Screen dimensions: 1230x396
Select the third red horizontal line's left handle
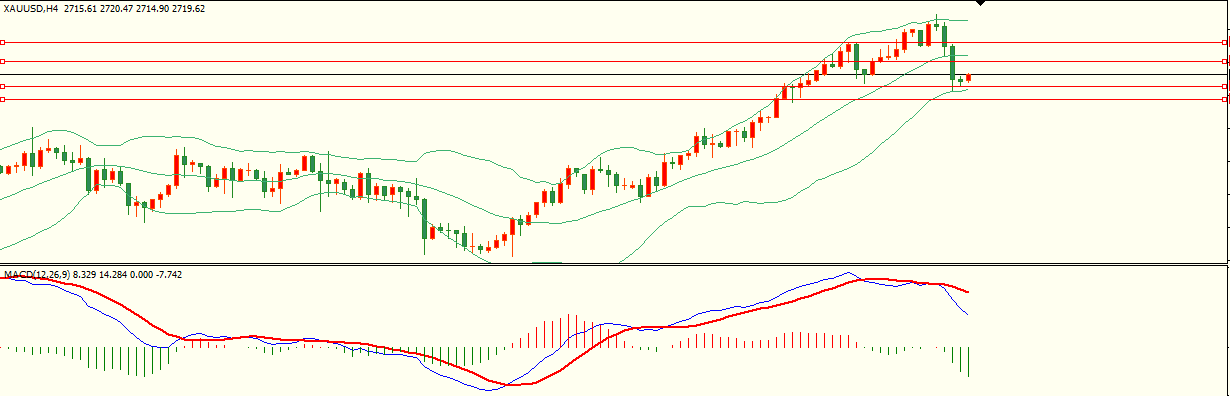coord(3,87)
